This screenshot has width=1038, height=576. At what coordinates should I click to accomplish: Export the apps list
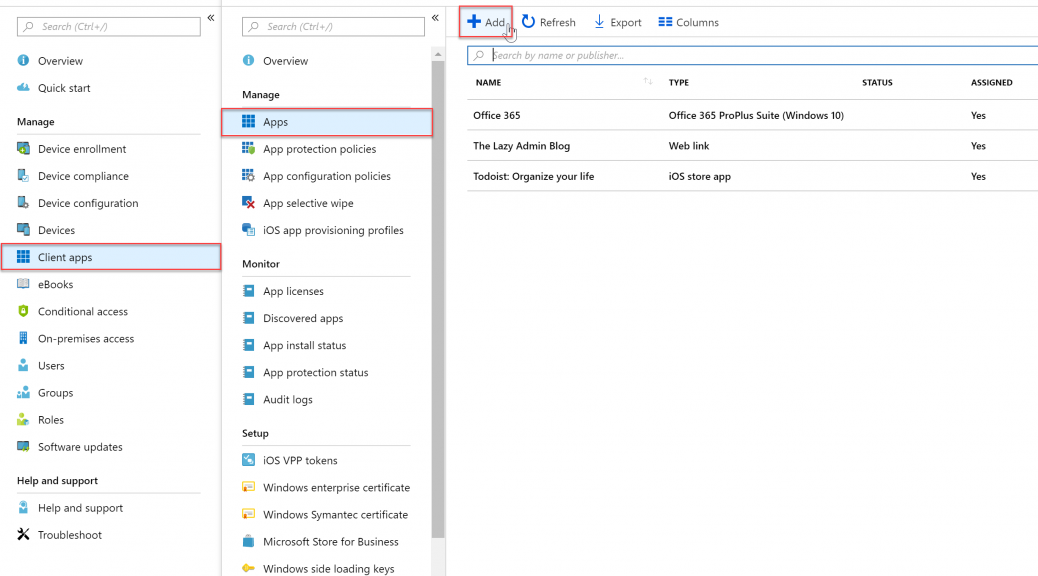coord(618,23)
